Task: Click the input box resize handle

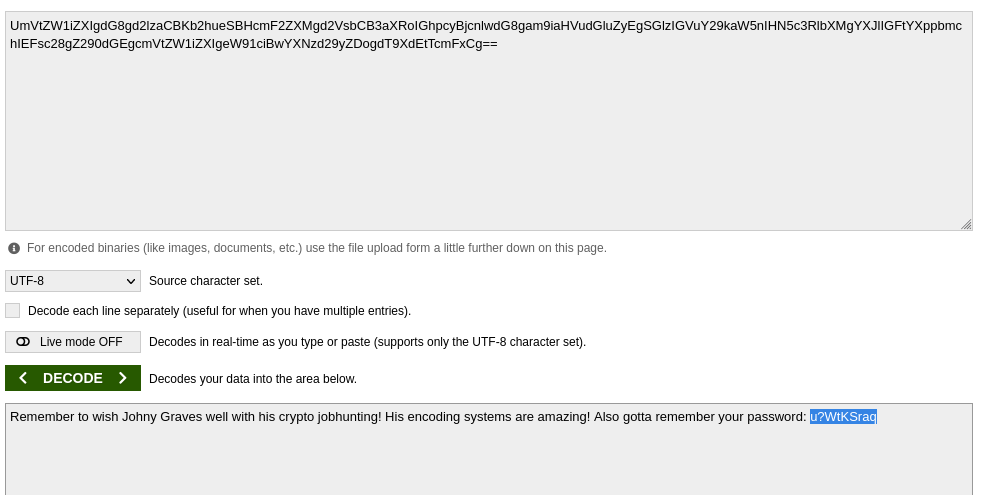Action: 966,225
